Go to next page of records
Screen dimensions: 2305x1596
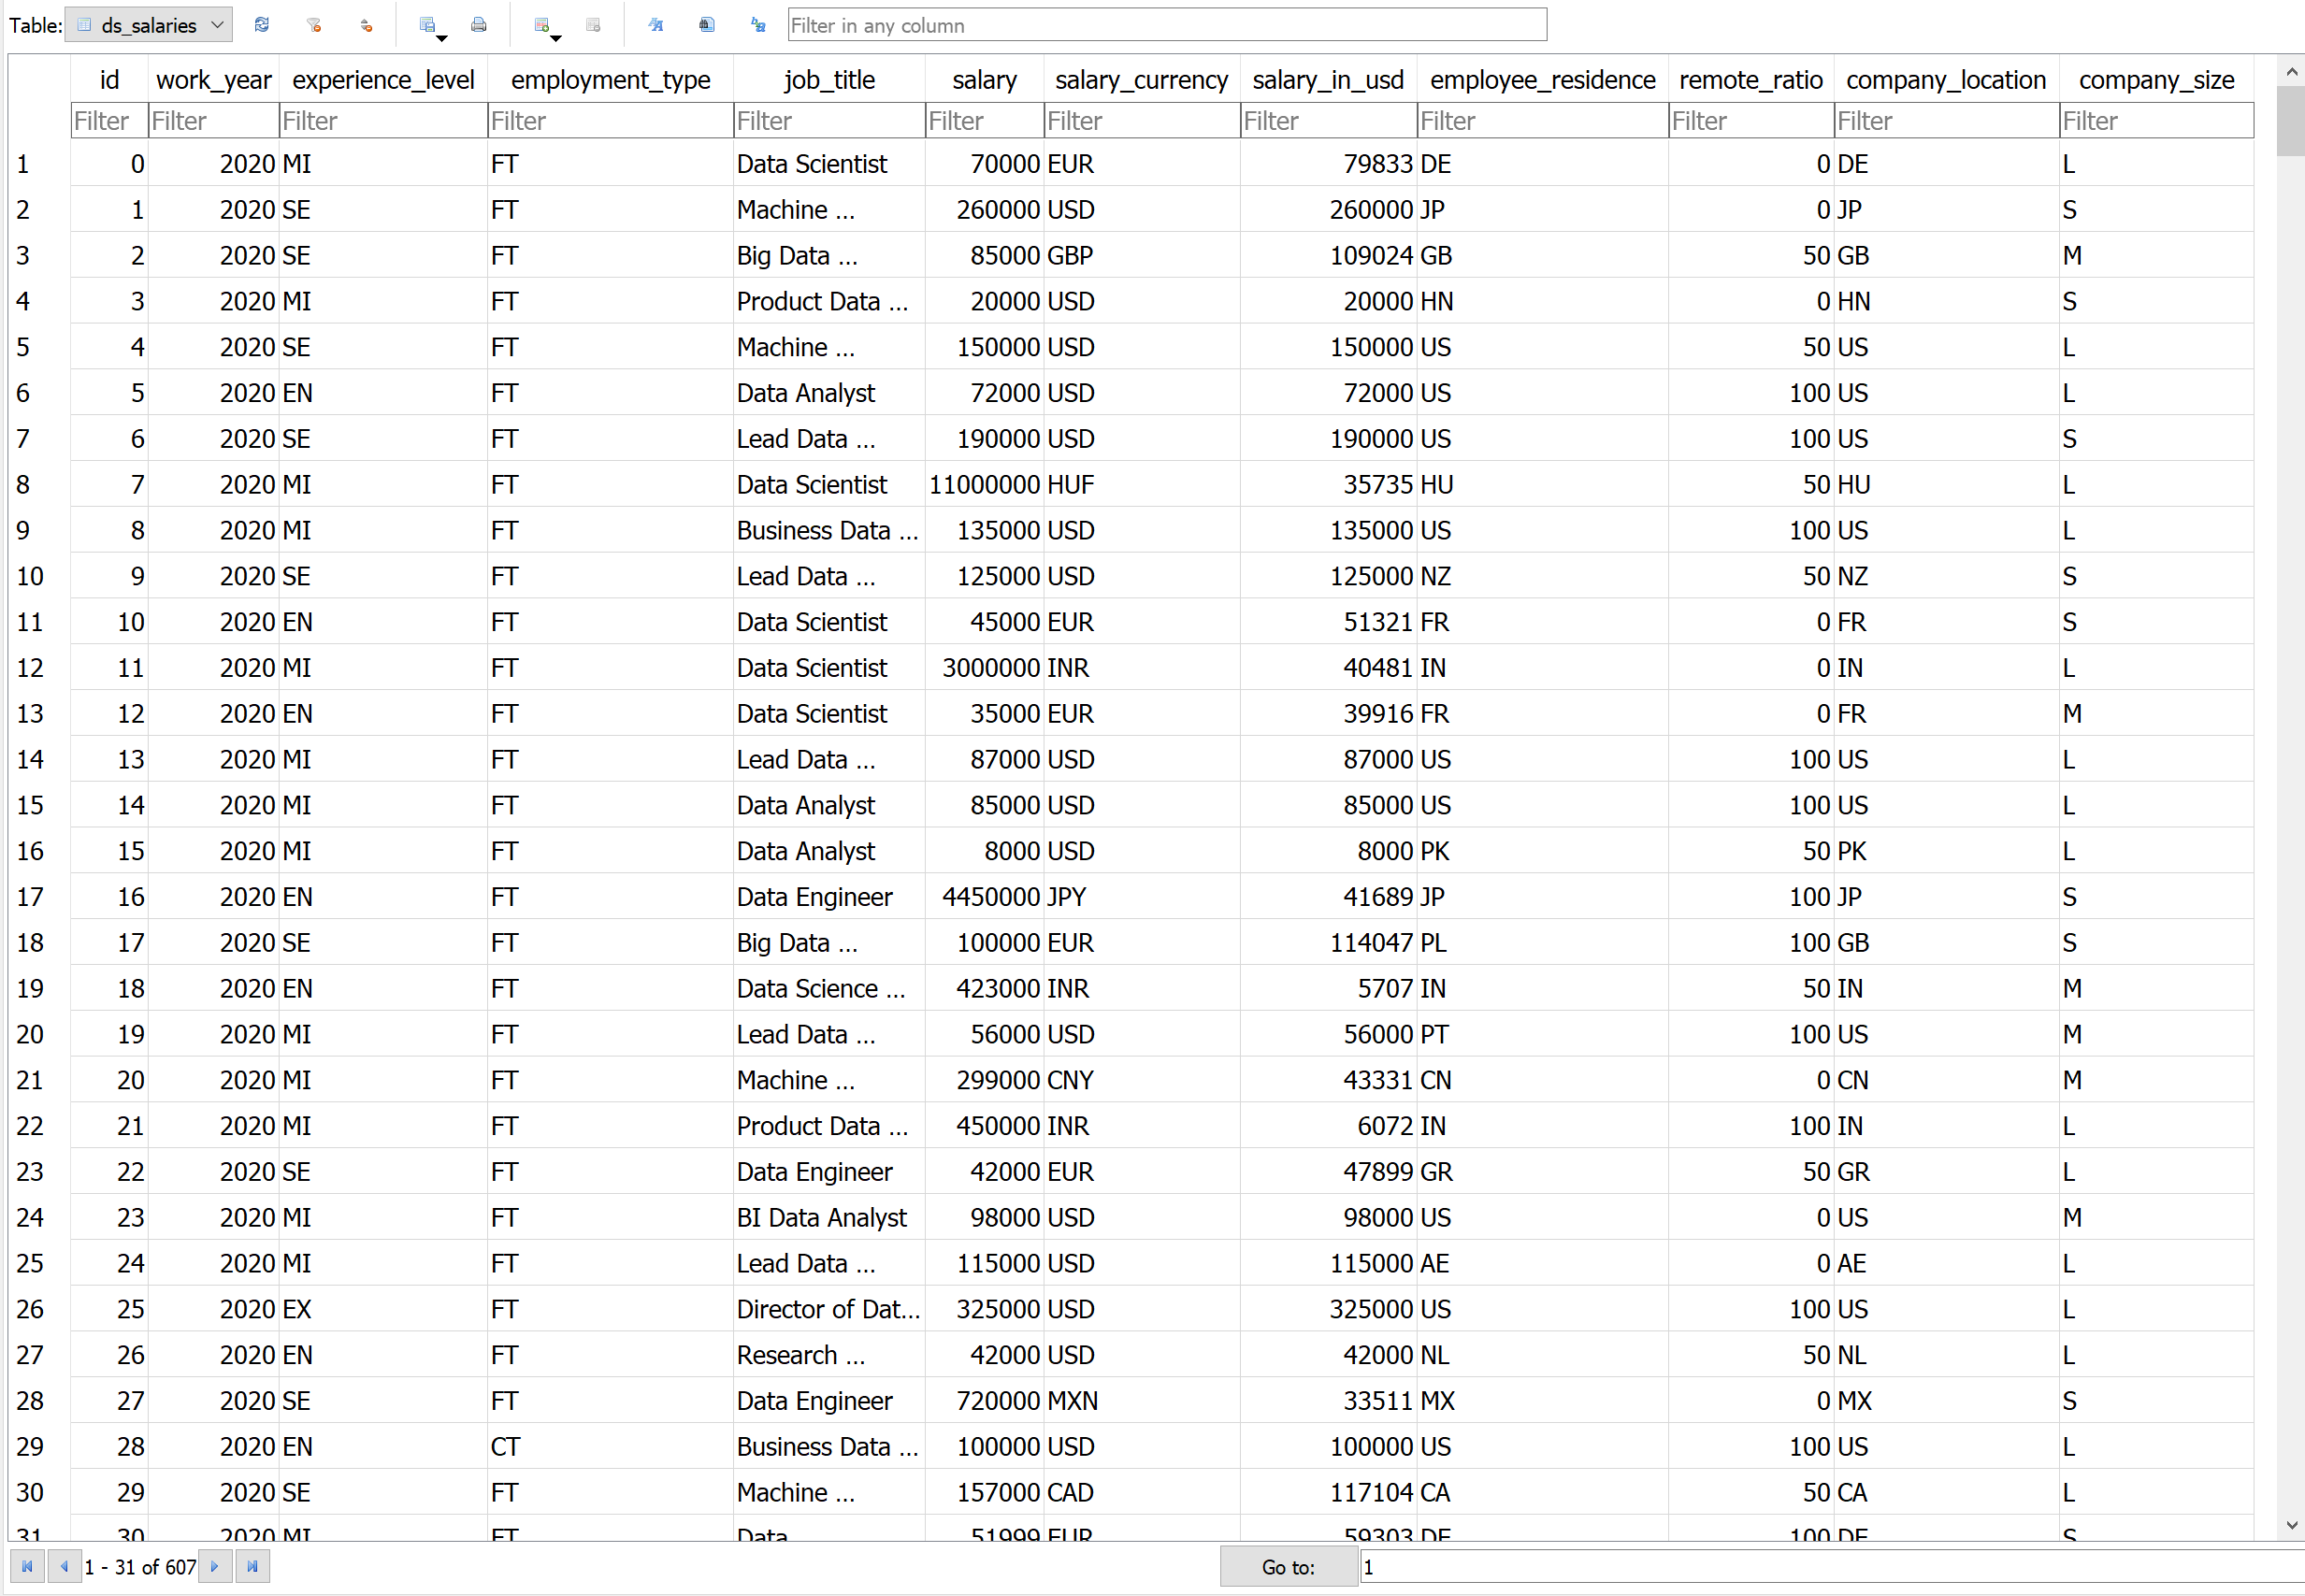click(x=215, y=1566)
